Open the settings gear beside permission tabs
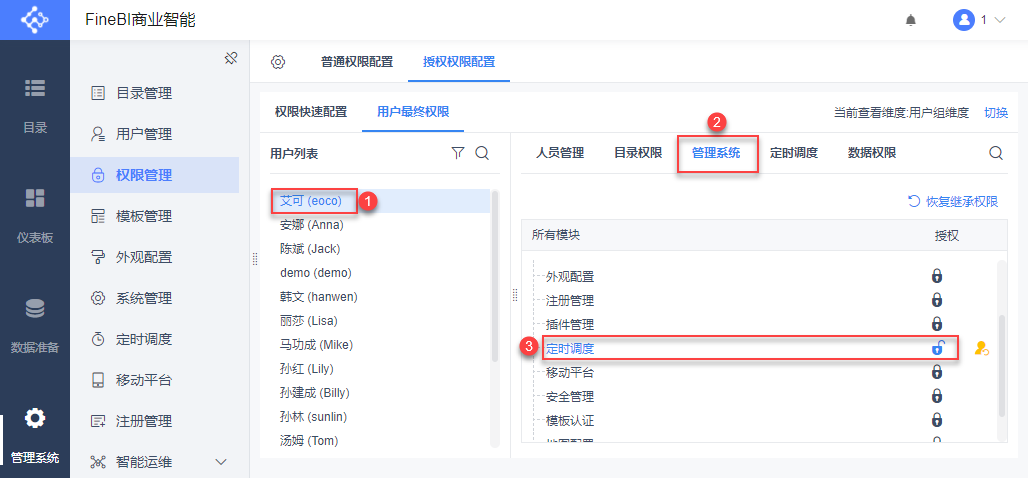Screen dimensions: 1028x478 [x=278, y=62]
